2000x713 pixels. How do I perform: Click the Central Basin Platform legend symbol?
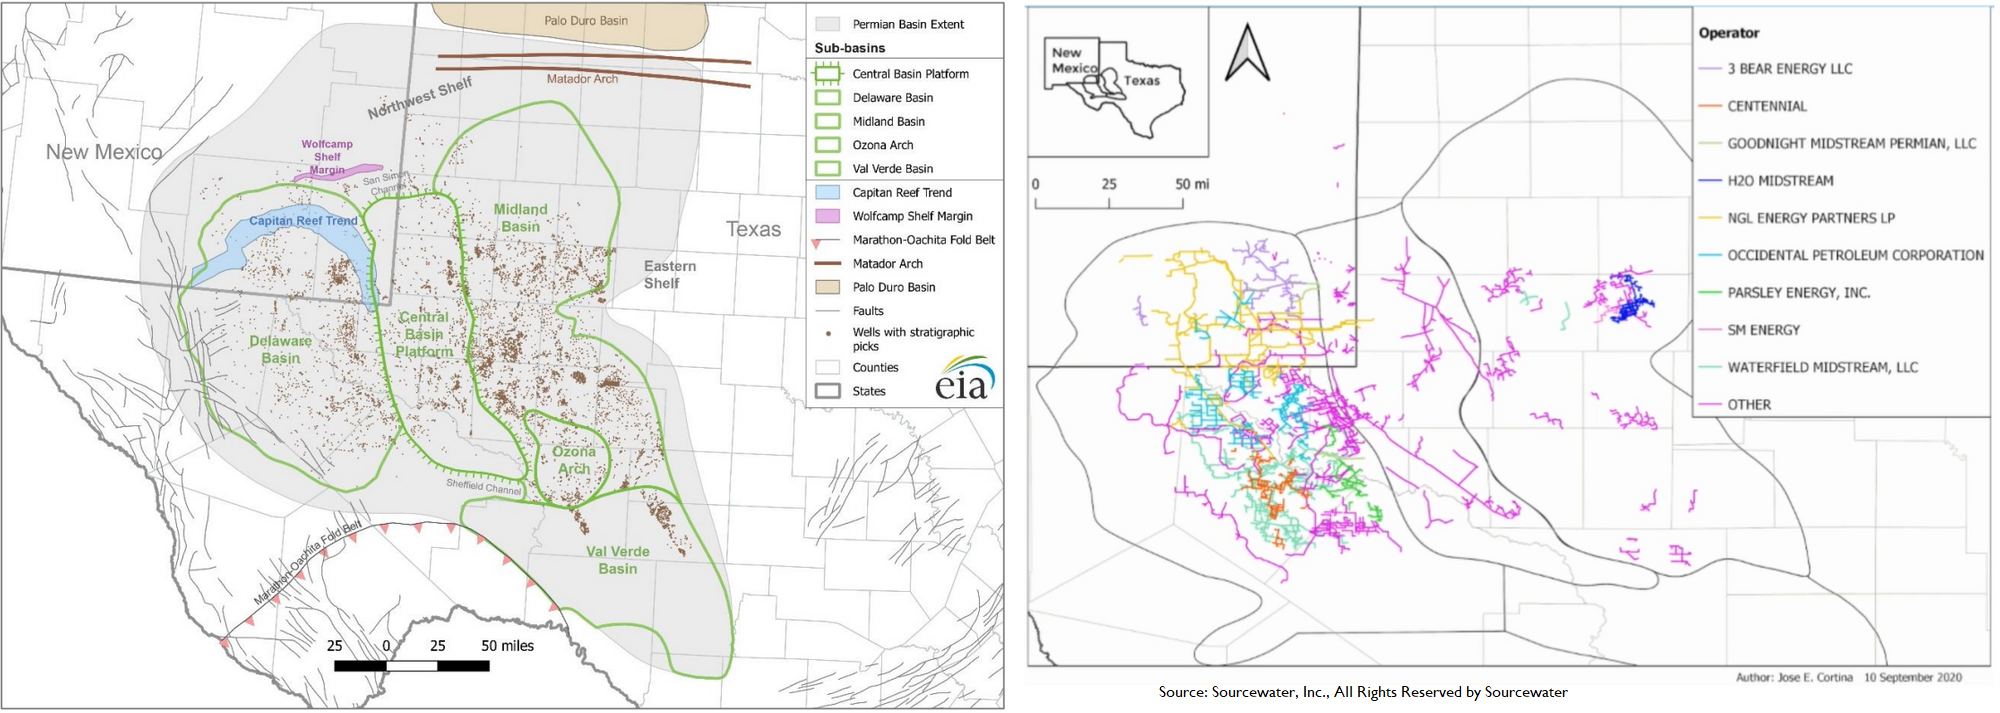tap(827, 73)
